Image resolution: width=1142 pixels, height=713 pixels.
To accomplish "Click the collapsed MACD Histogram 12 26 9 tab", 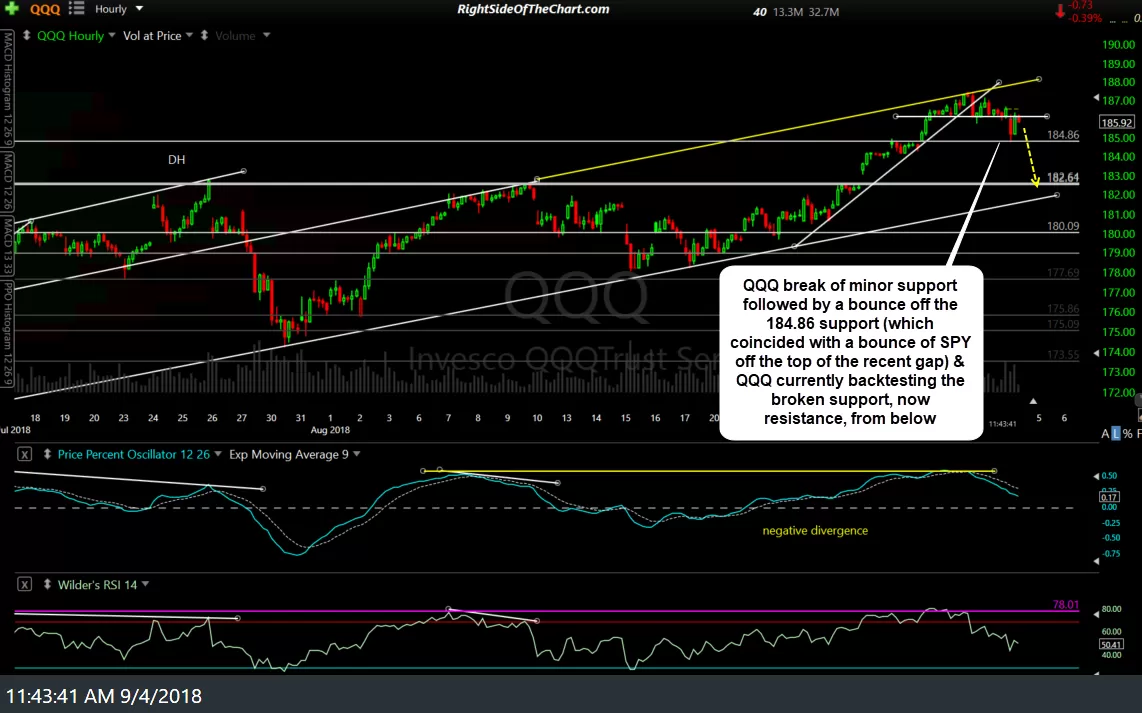I will [x=7, y=87].
